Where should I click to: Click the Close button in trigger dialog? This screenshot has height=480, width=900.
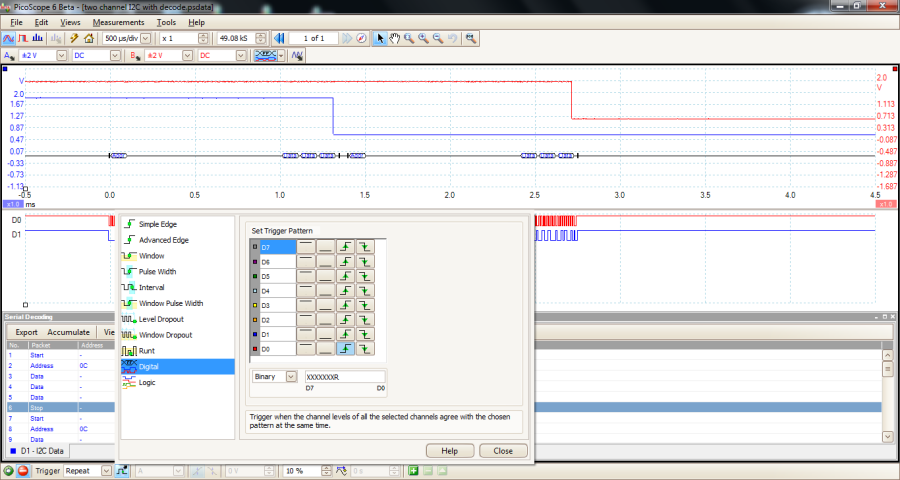pyautogui.click(x=502, y=450)
